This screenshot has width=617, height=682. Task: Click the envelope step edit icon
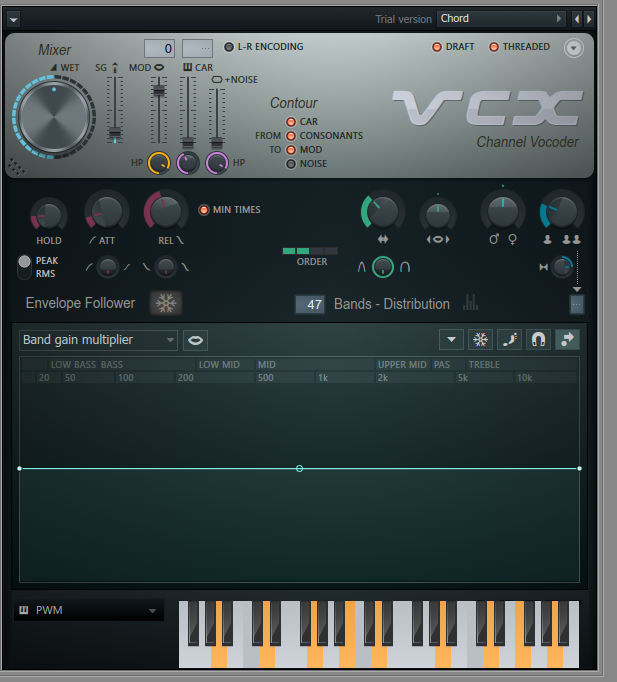pos(509,339)
